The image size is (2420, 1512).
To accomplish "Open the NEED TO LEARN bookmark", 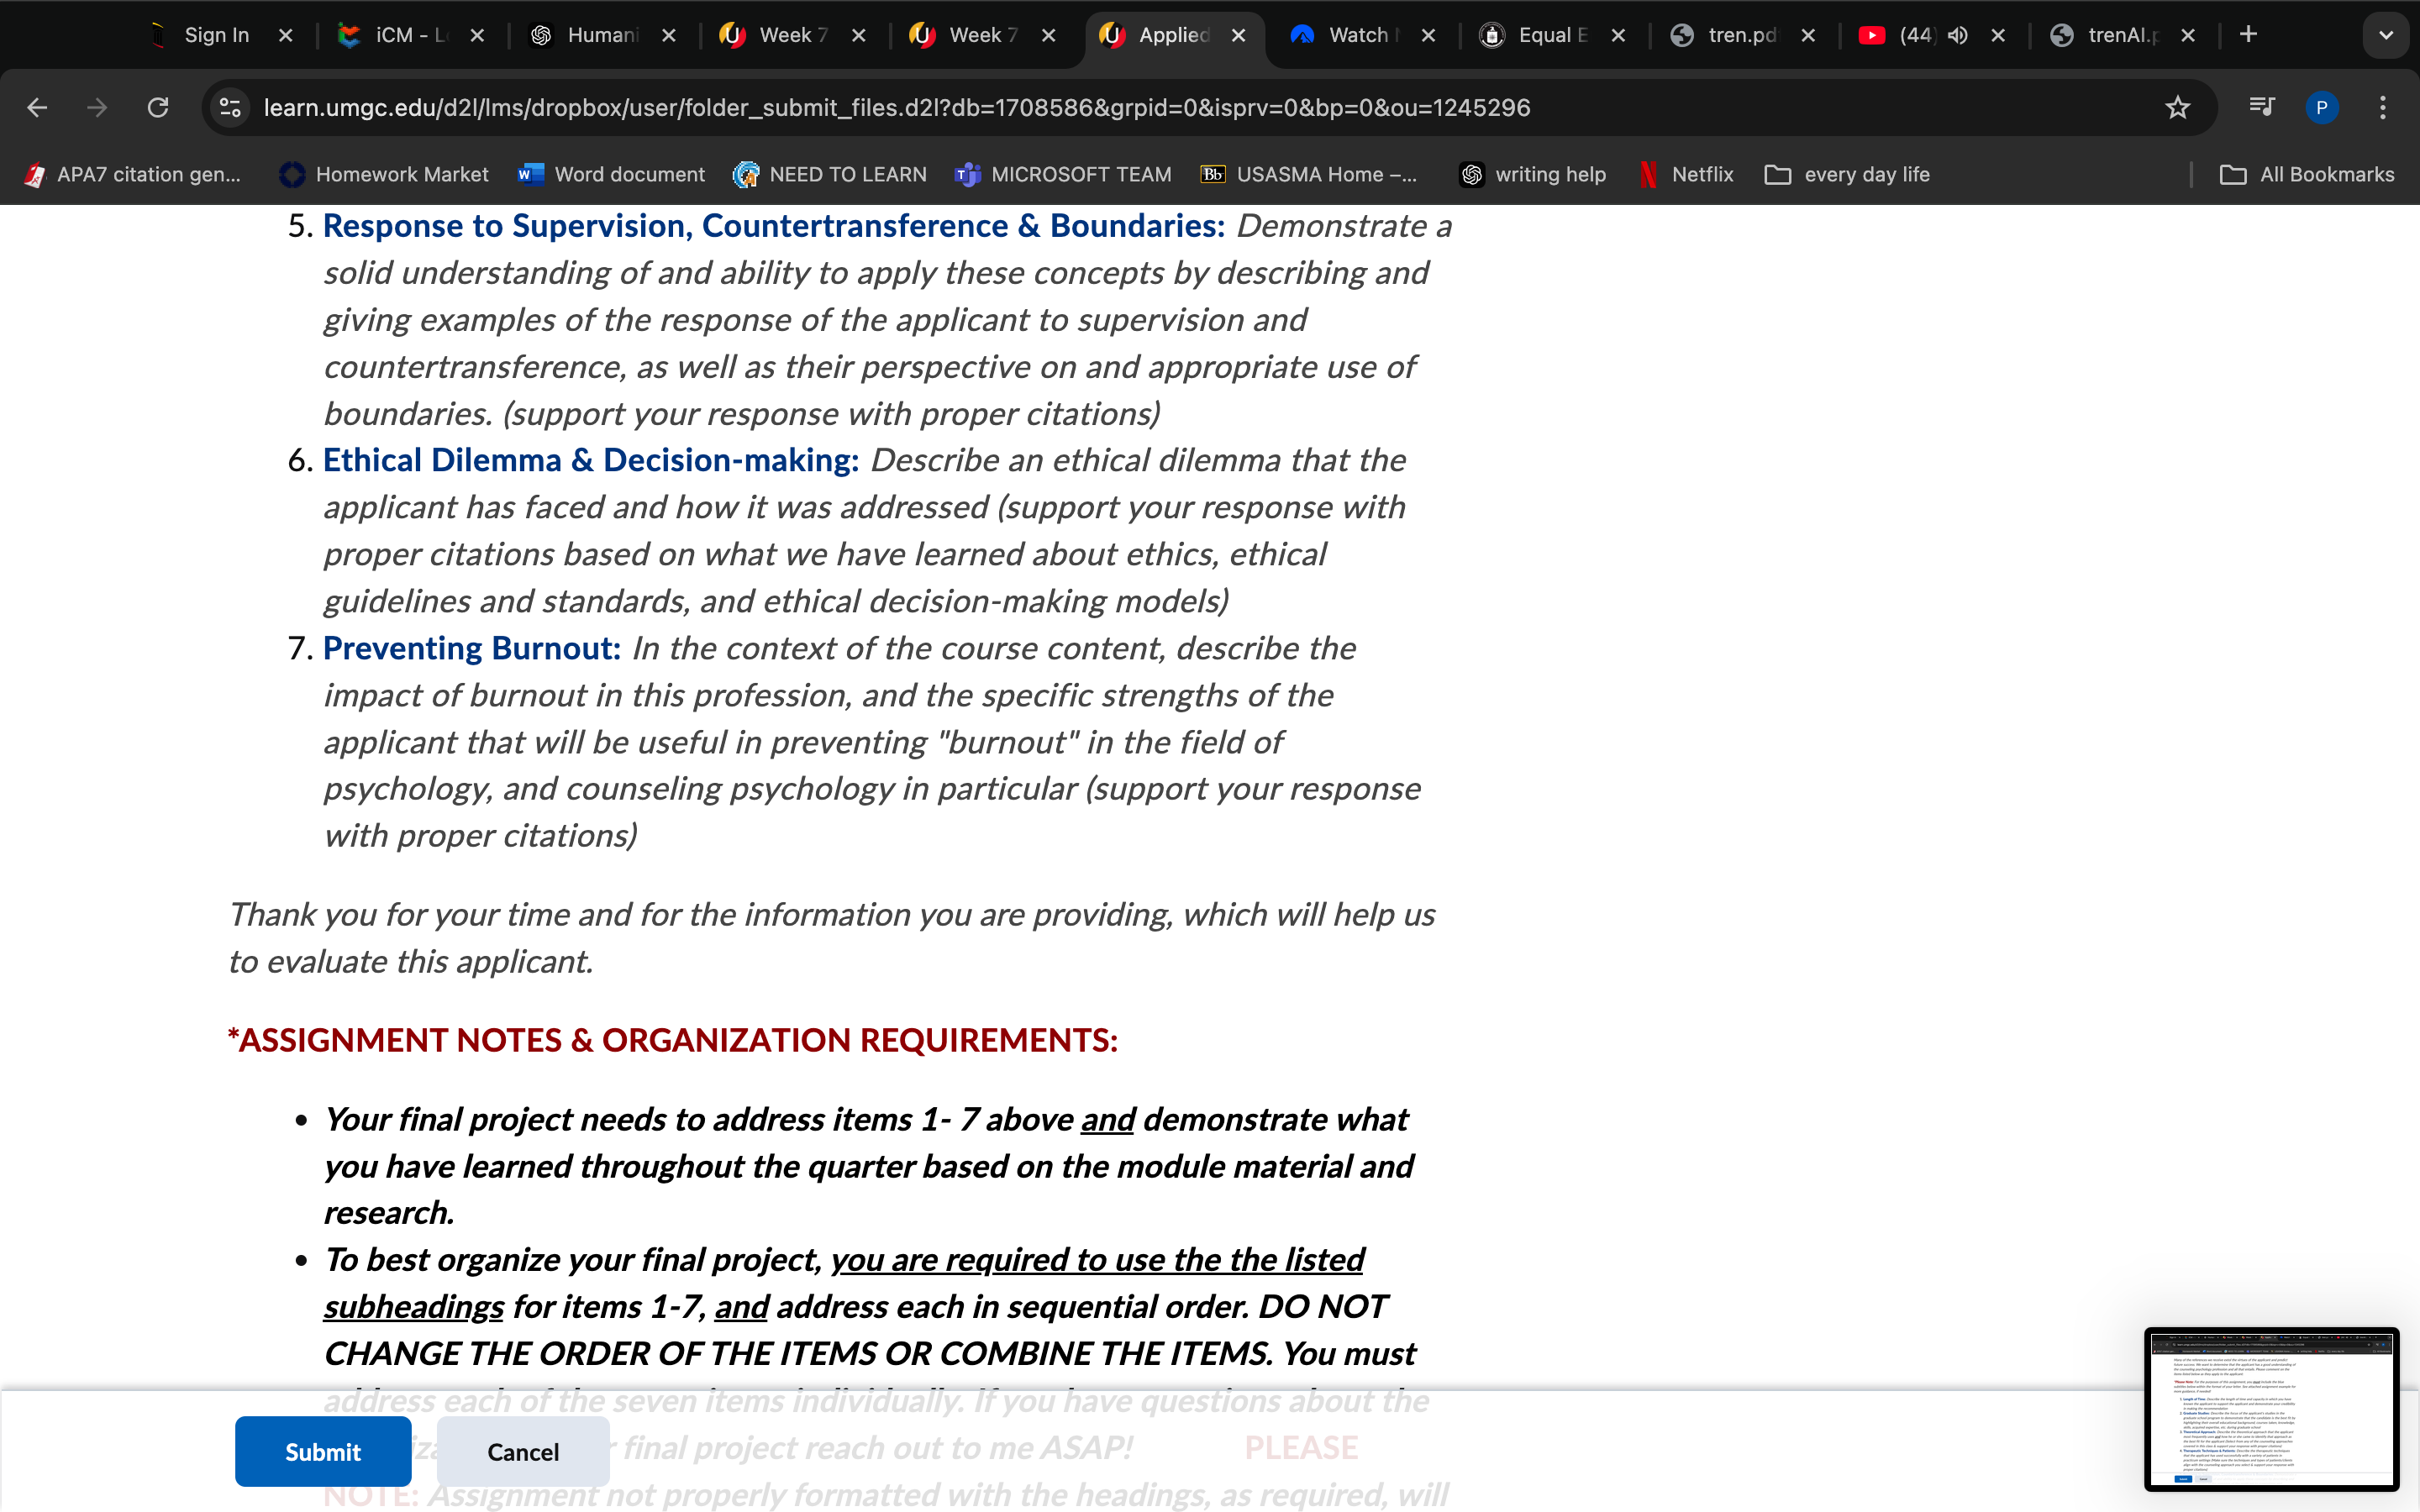I will point(830,175).
